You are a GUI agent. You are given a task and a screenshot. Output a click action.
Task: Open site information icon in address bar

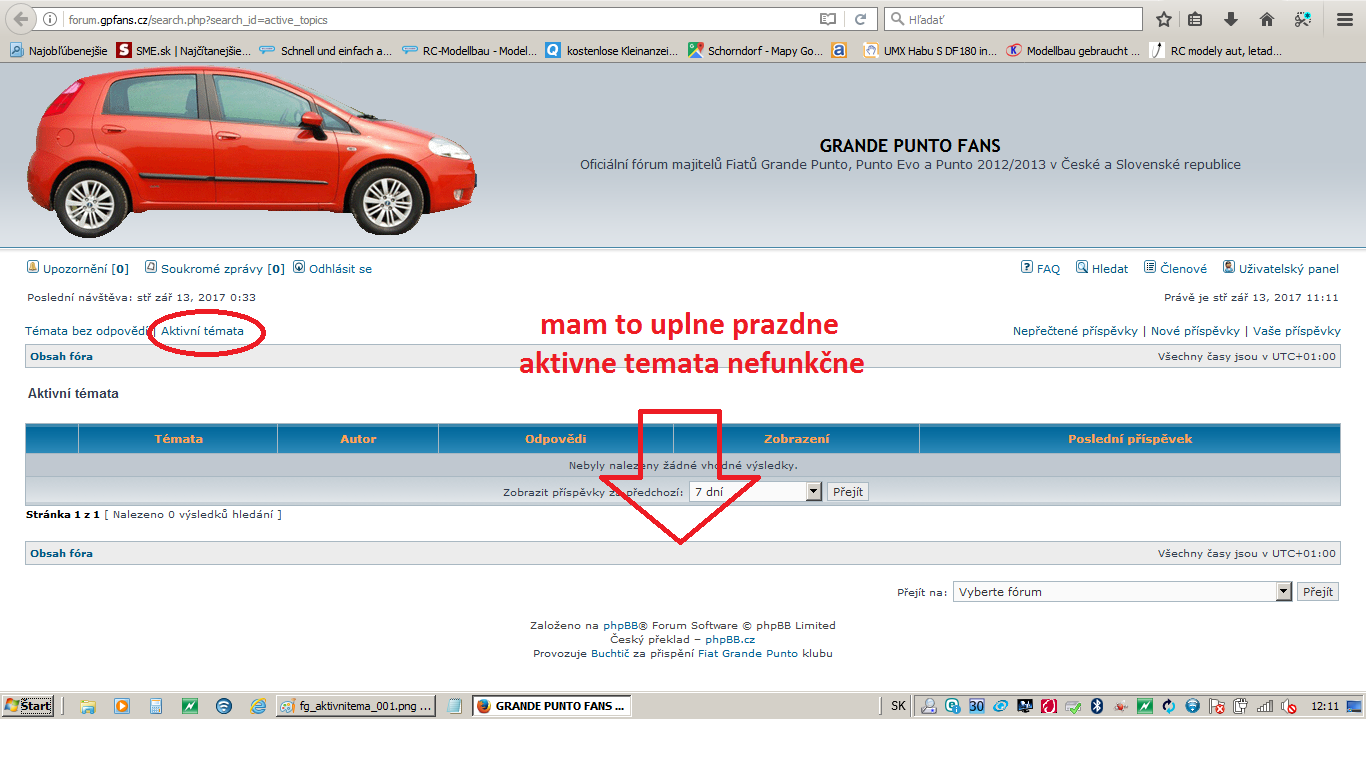pos(50,19)
